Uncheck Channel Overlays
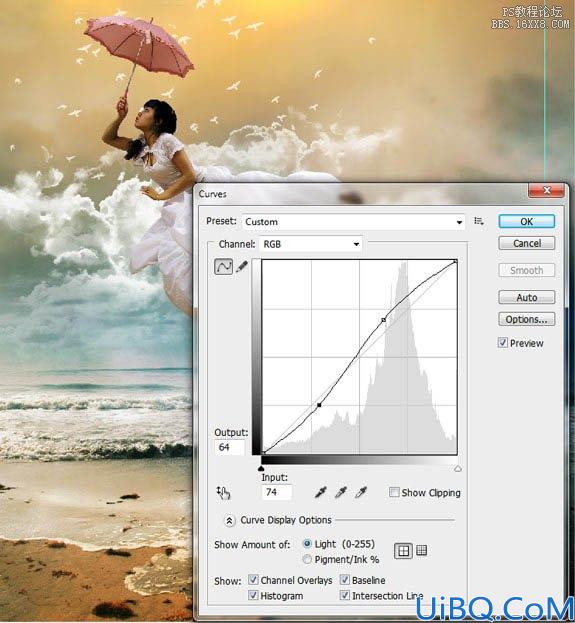The height and width of the screenshot is (623, 575). click(x=253, y=580)
